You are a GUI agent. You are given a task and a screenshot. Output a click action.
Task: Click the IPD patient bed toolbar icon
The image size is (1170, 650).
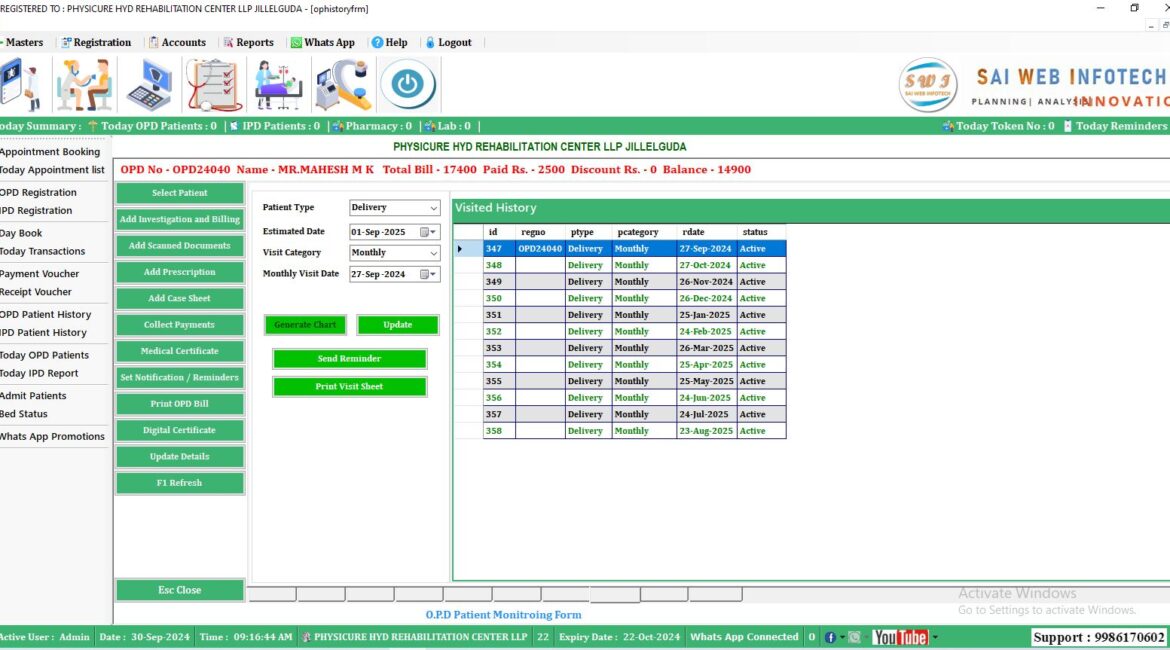coord(277,84)
